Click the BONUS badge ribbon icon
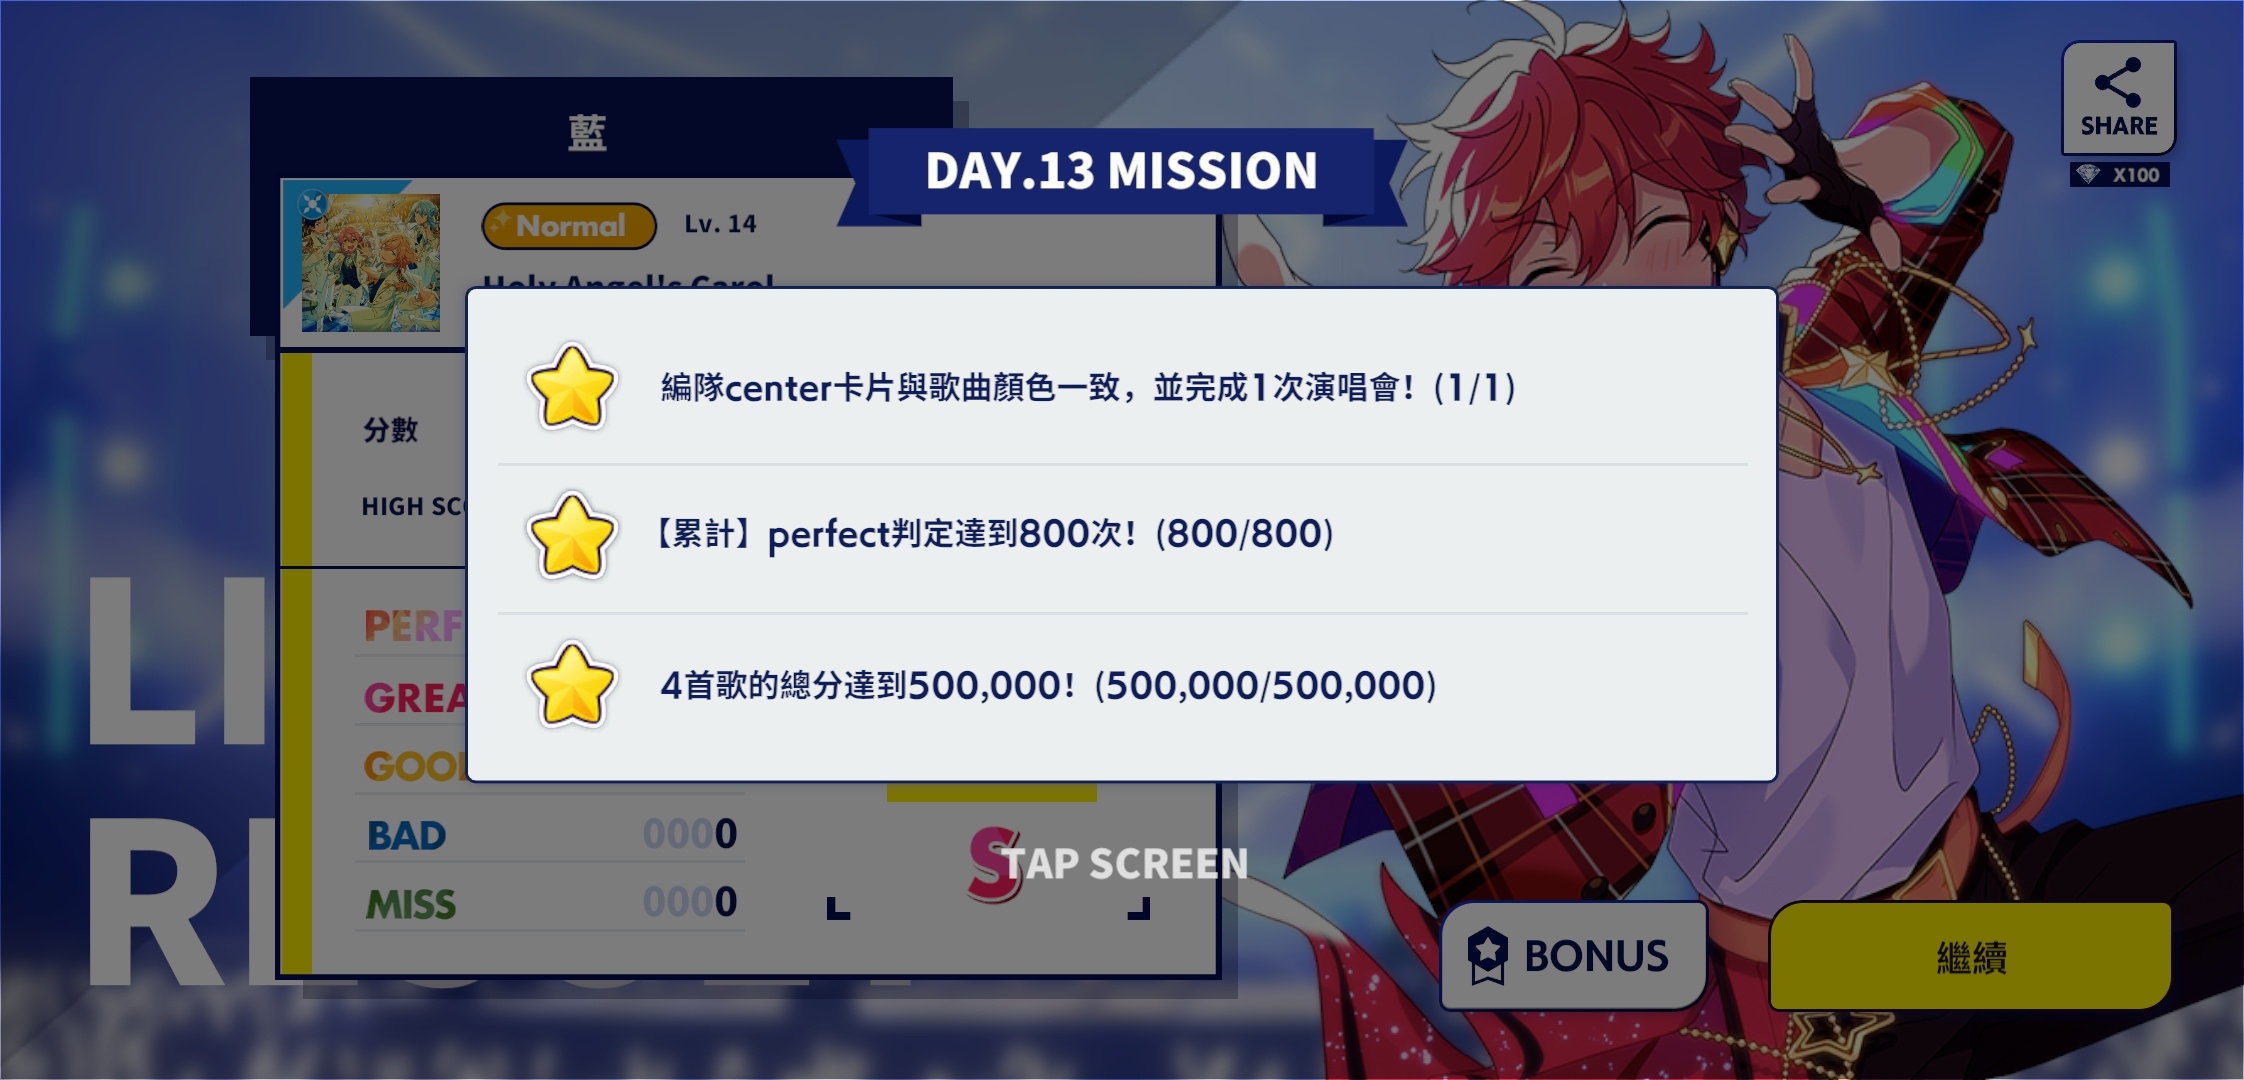 1487,955
